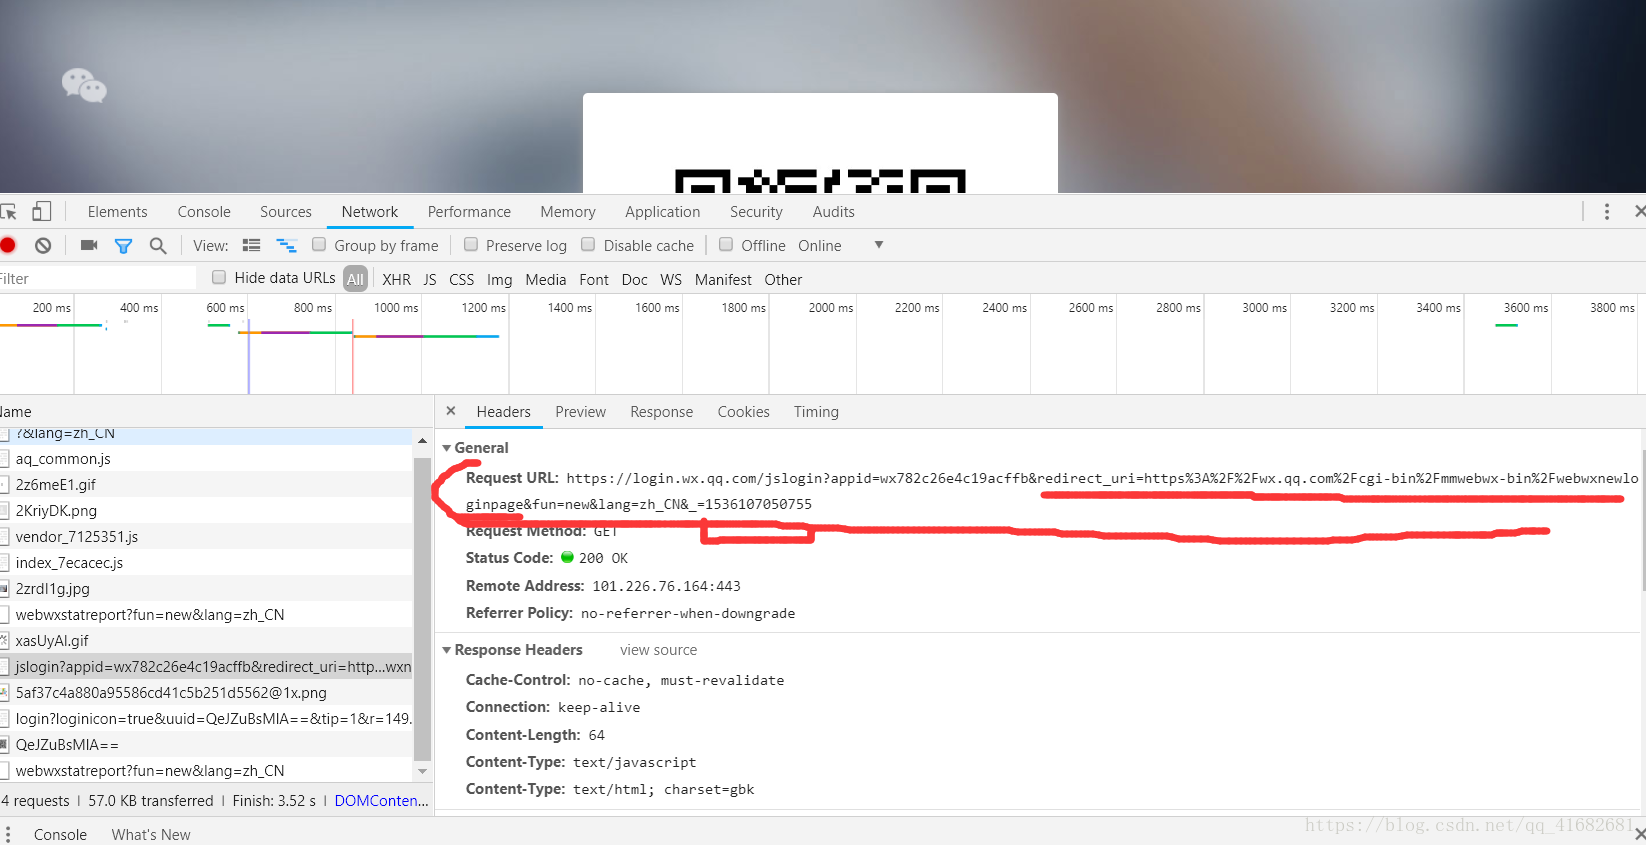
Task: Switch to the Console panel tab
Action: pos(204,212)
